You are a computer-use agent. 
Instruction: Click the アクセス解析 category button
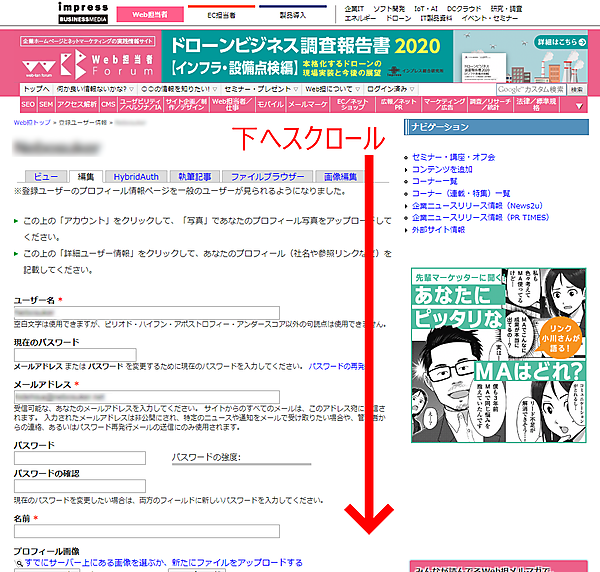click(x=77, y=104)
